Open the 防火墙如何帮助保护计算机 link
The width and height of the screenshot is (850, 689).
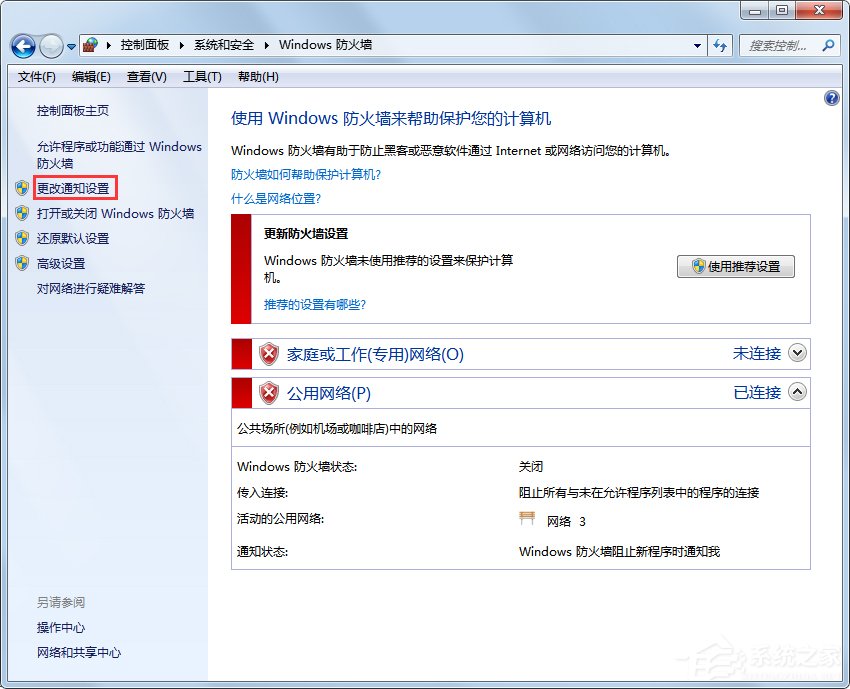pos(303,178)
